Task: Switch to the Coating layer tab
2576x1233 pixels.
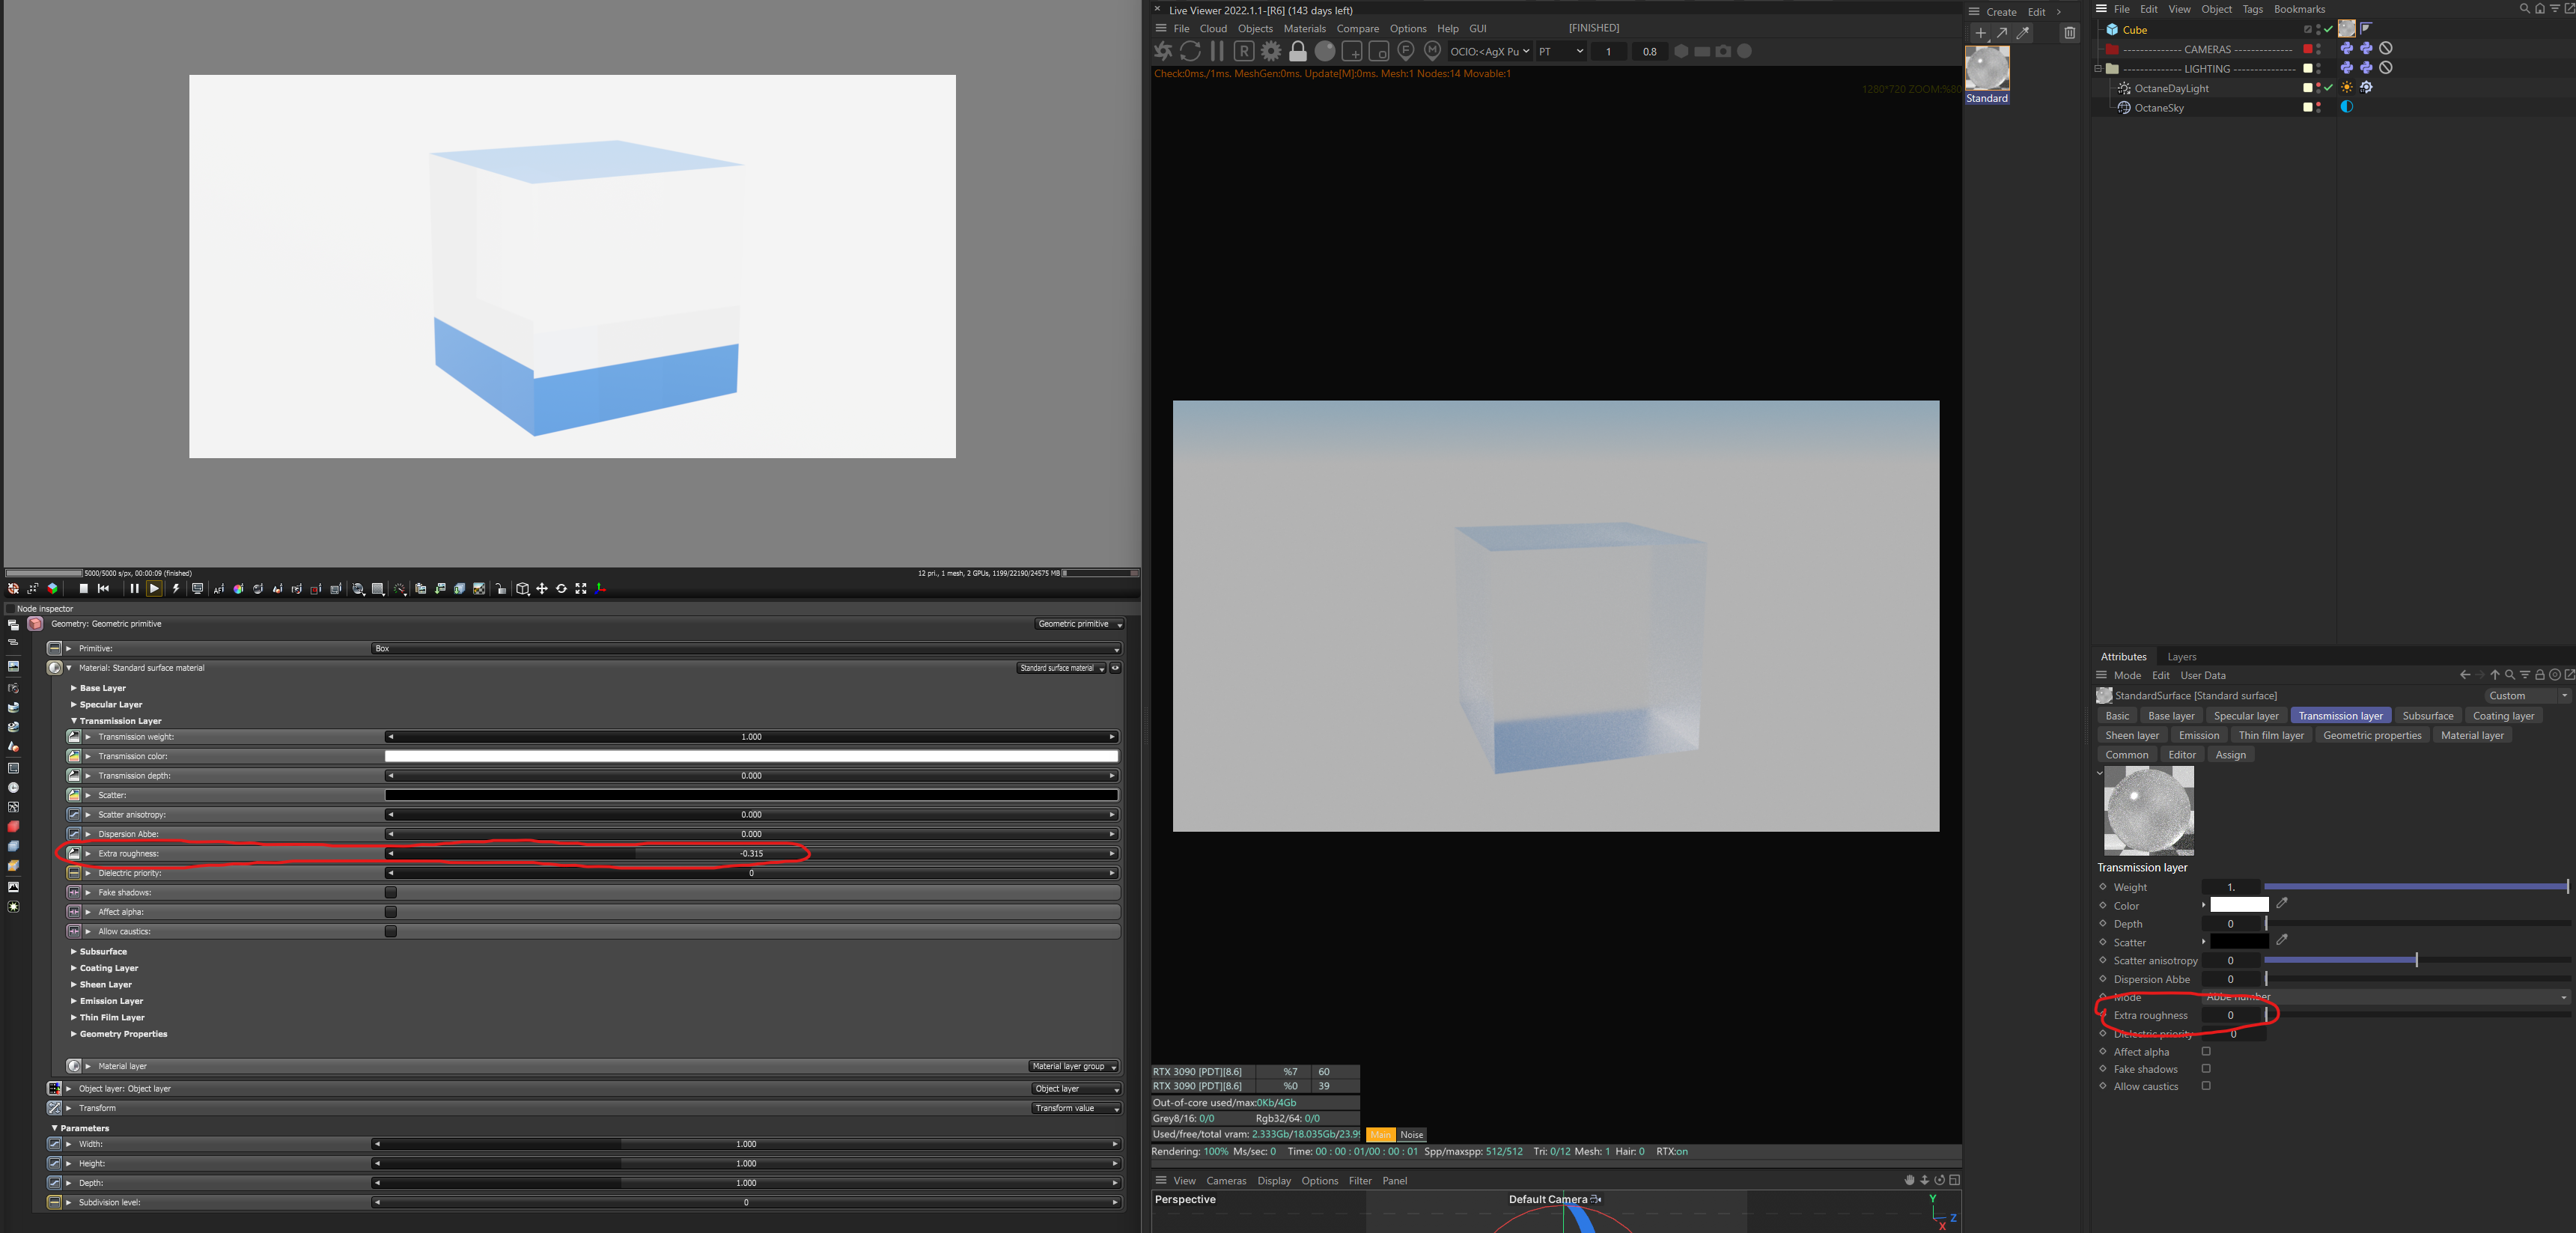Action: [x=2503, y=716]
